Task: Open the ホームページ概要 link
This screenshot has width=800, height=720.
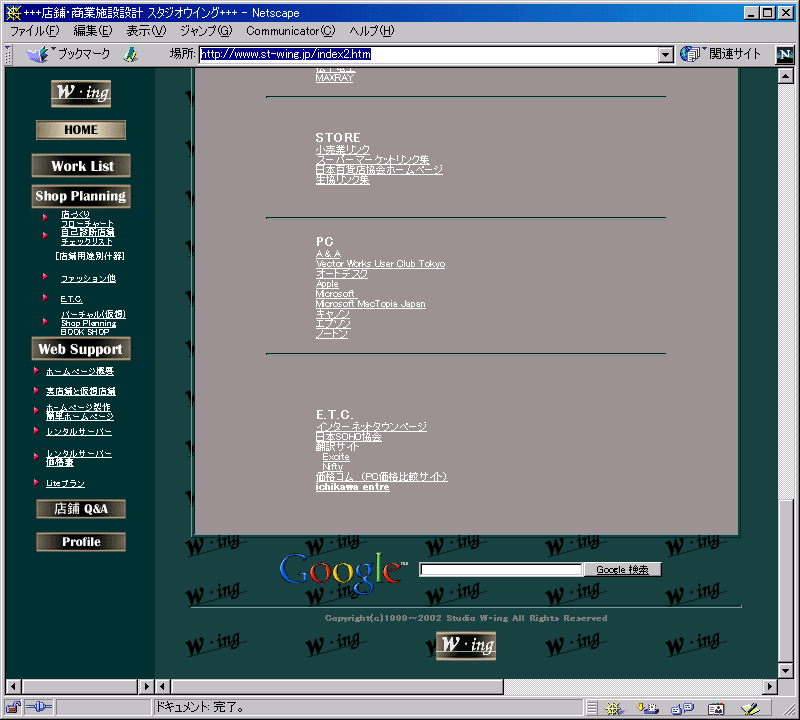Action: [80, 371]
